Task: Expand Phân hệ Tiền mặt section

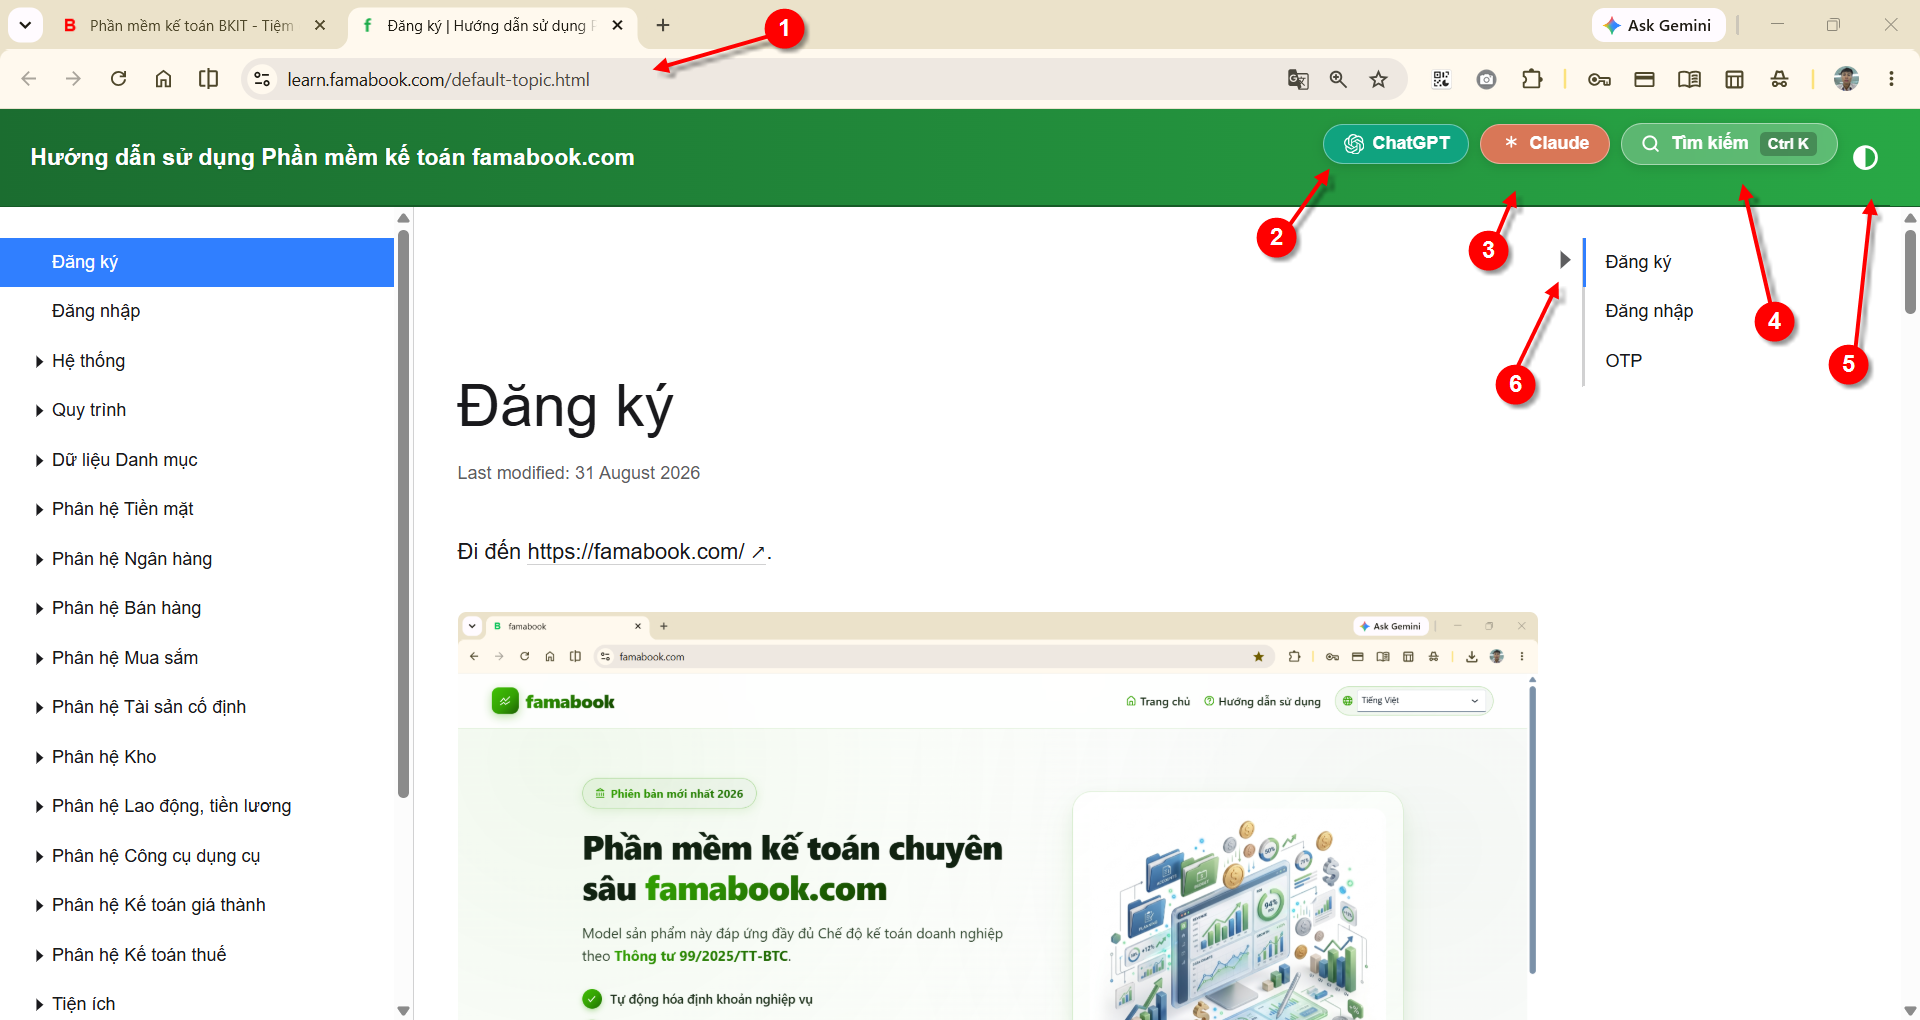Action: pos(39,510)
